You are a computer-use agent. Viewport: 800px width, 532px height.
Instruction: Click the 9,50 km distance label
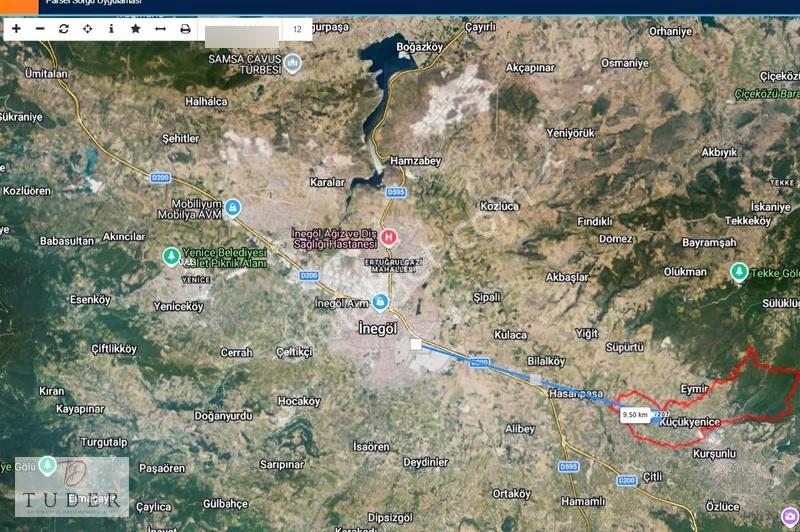635,415
